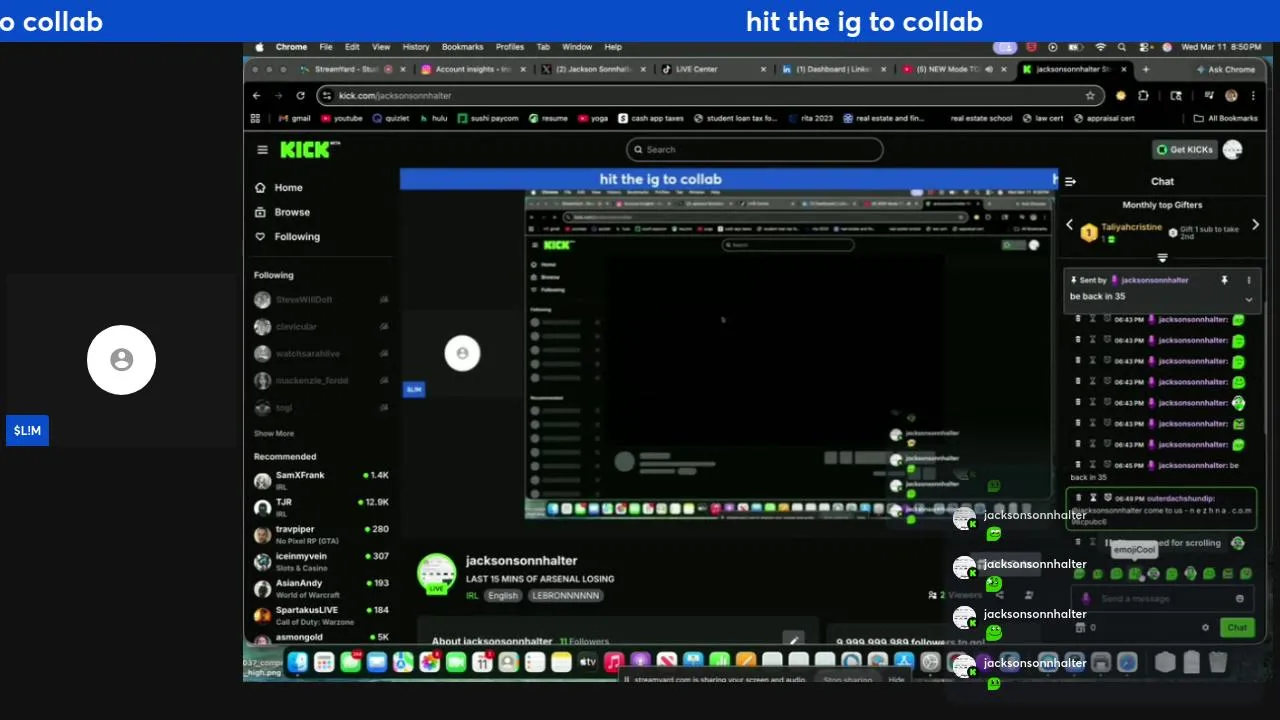Send message with the Chat button
1280x720 pixels.
click(1237, 628)
